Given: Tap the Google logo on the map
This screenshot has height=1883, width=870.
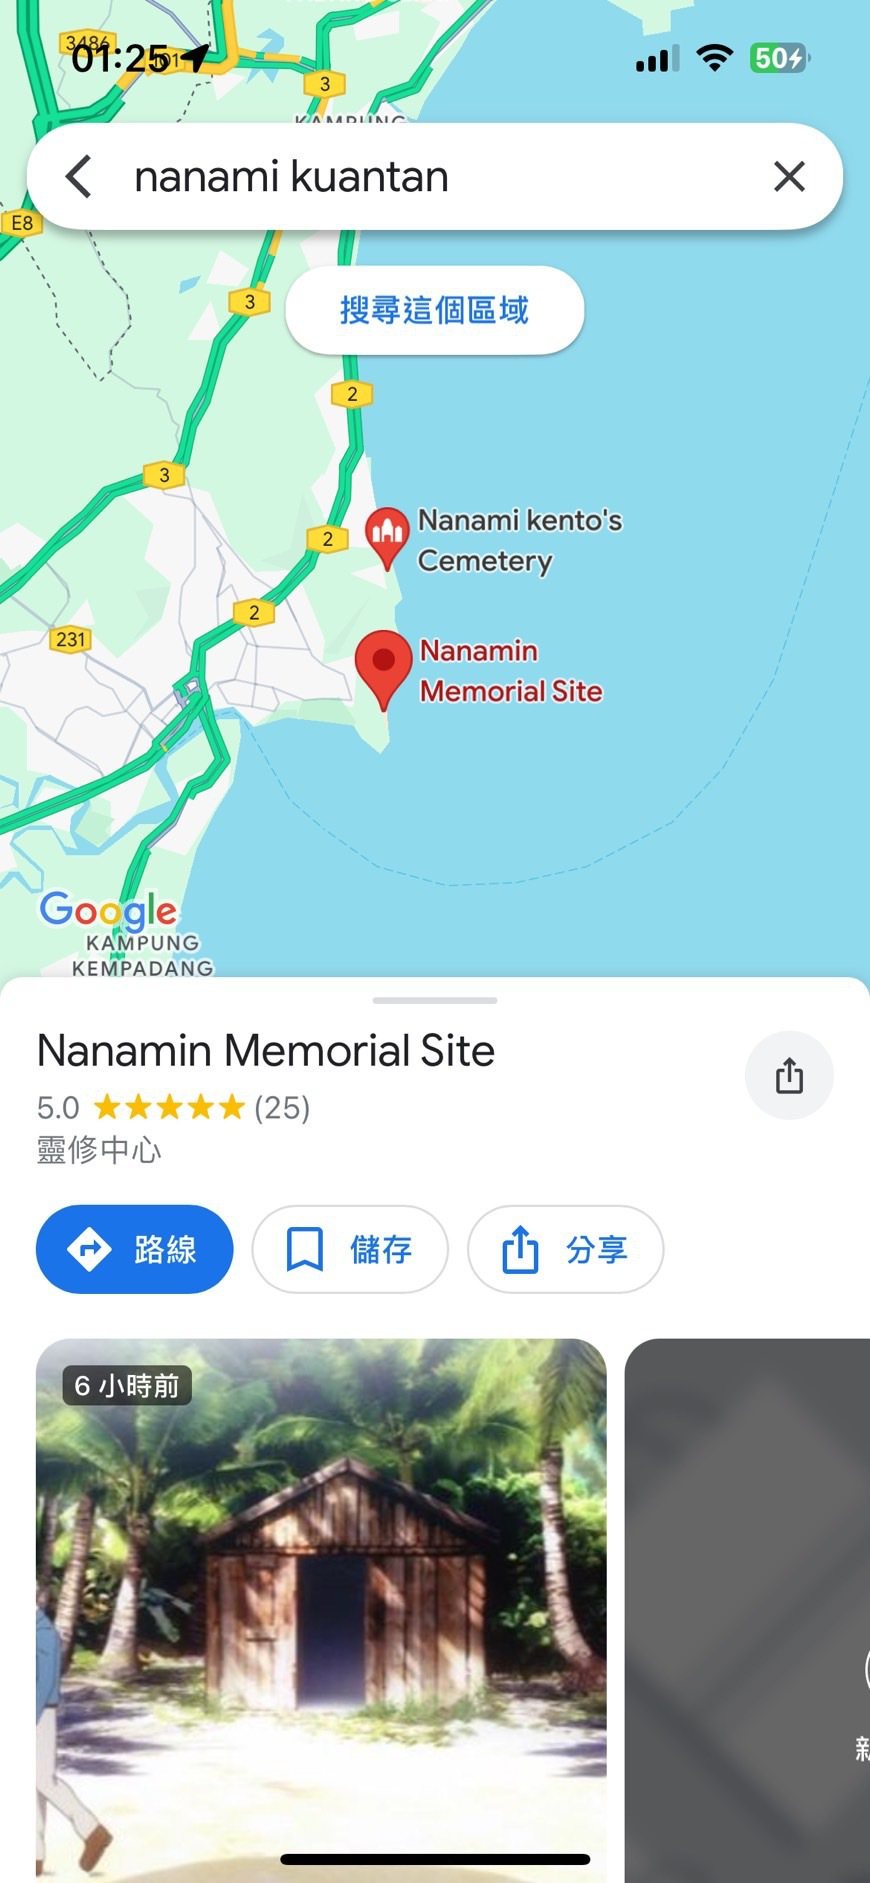Looking at the screenshot, I should (109, 912).
